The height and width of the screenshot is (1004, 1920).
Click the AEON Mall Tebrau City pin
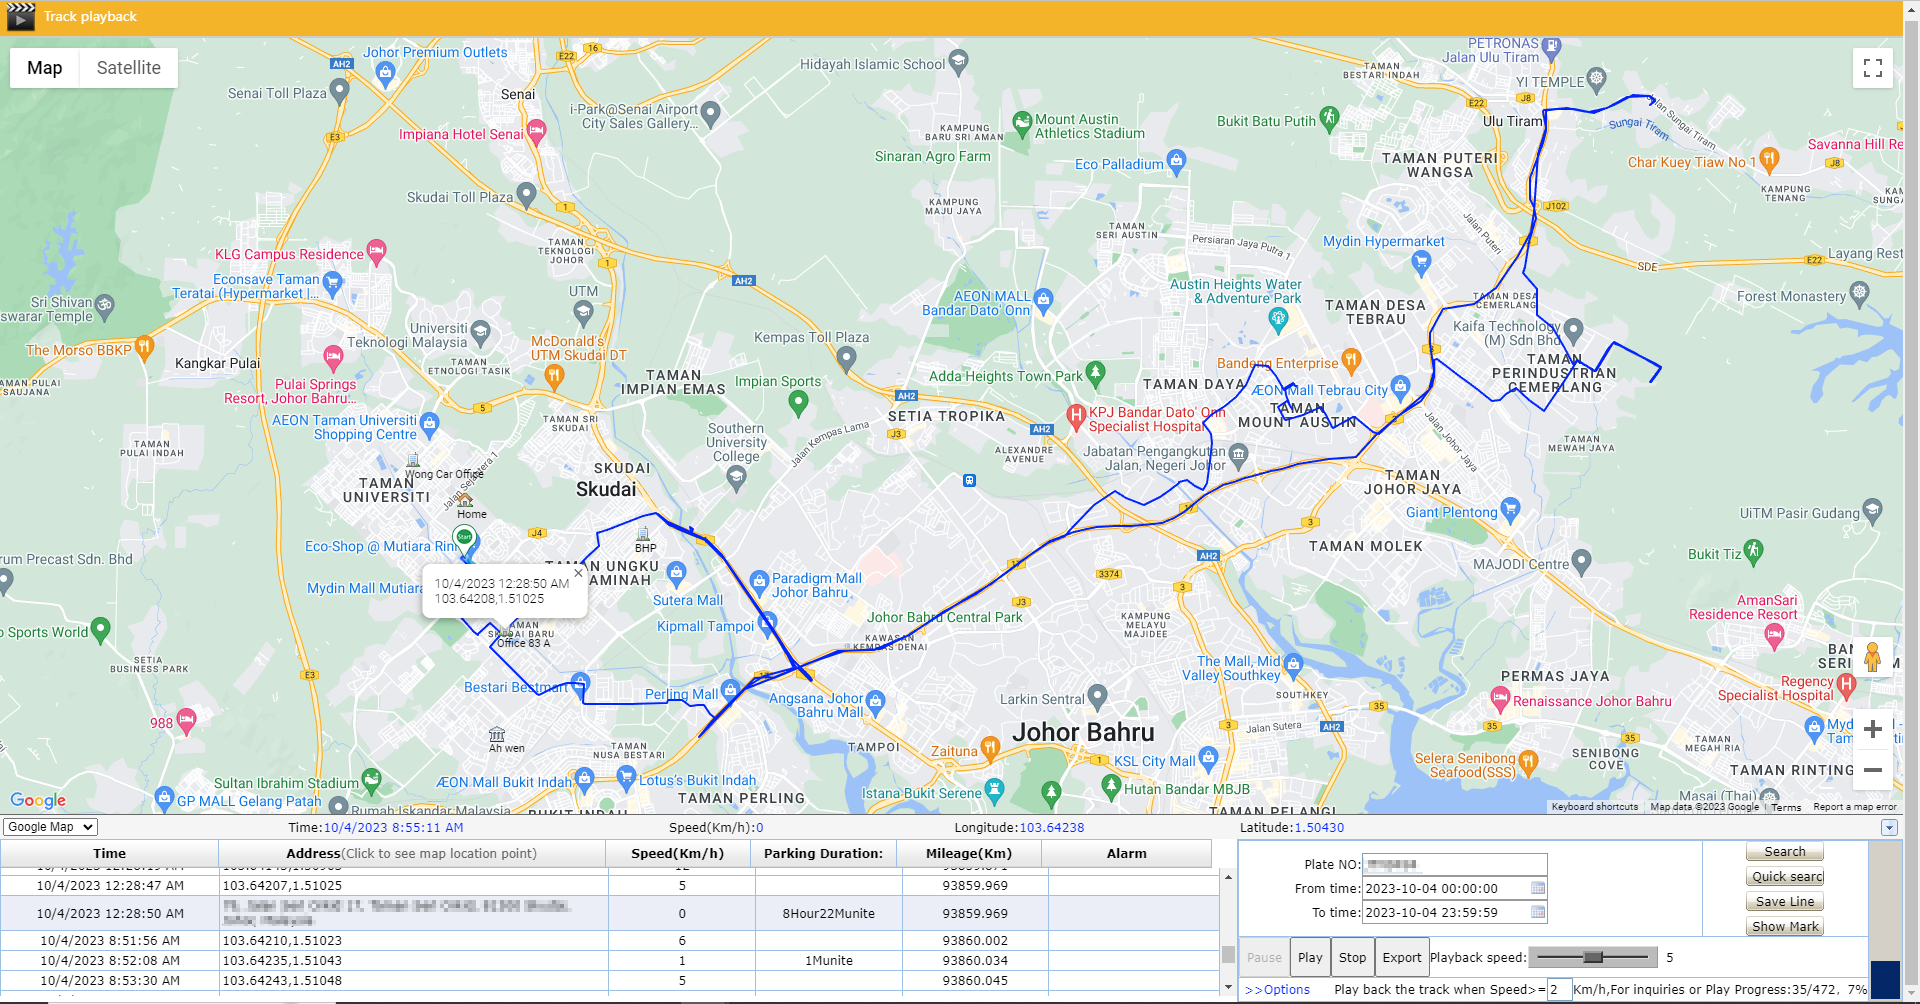point(1400,386)
